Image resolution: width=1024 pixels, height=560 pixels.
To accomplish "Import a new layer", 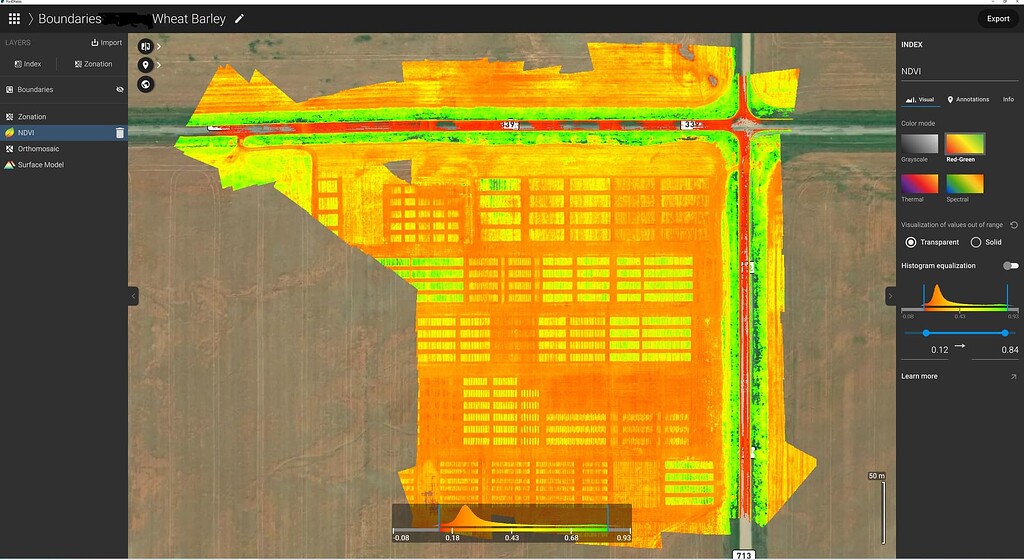I will coord(106,42).
